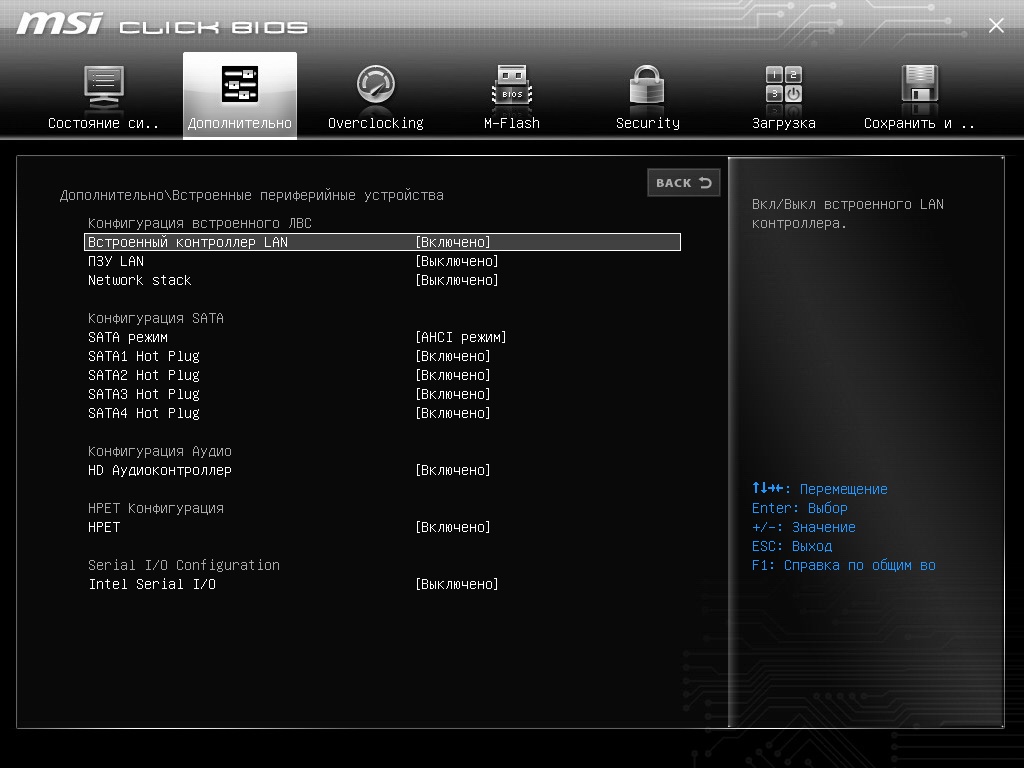Switch to the M-Flash tab label

pyautogui.click(x=512, y=123)
